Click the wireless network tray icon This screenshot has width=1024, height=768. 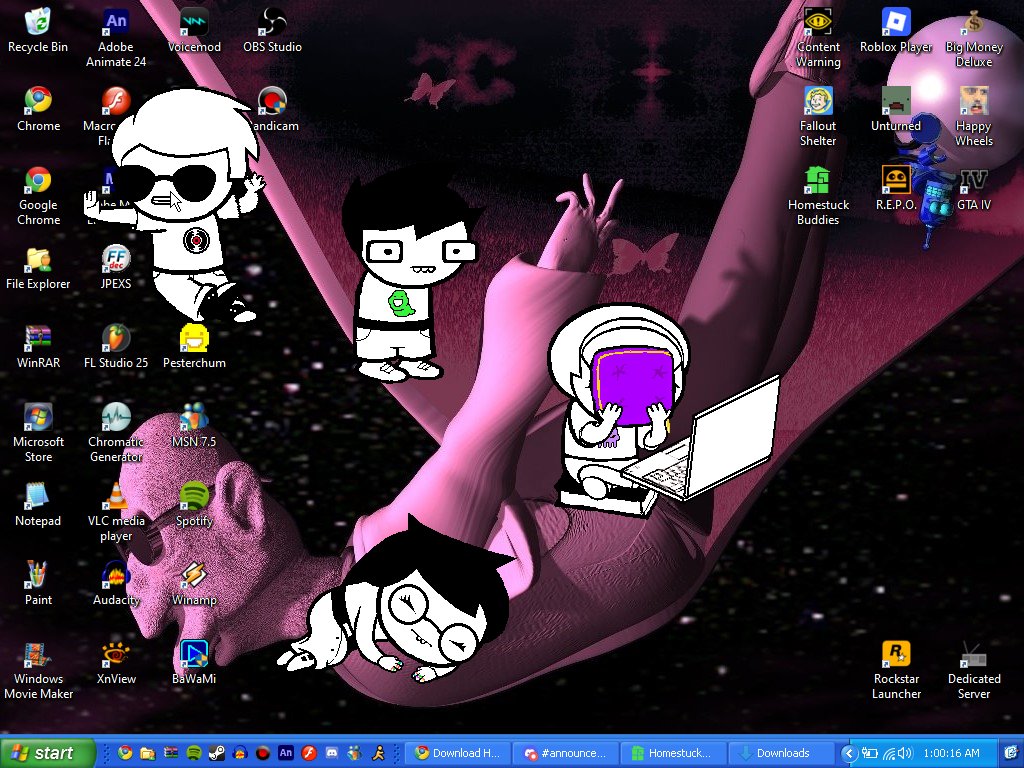click(888, 753)
